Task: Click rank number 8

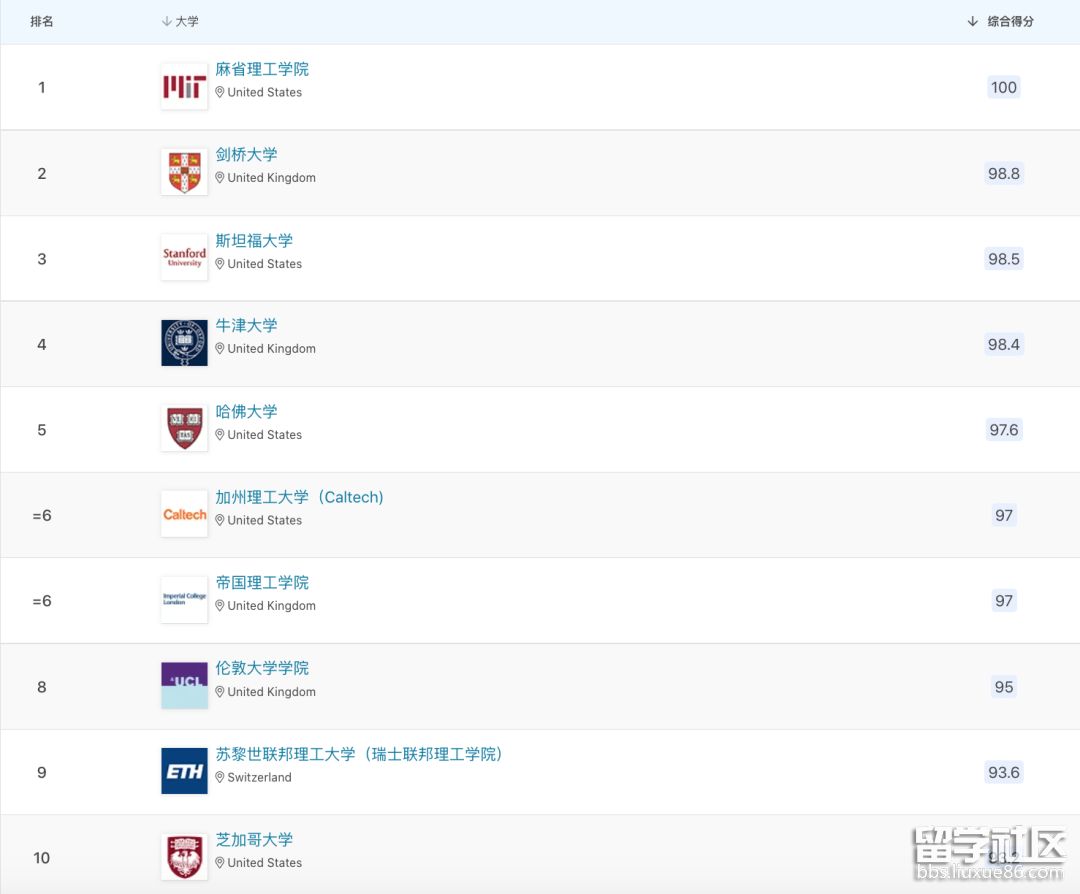Action: [42, 687]
